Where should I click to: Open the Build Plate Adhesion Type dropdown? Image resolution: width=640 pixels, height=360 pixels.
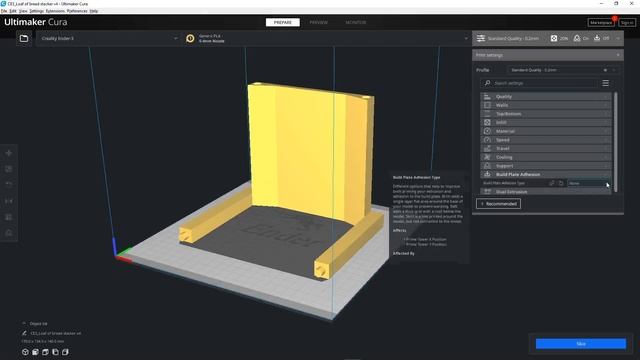(x=588, y=183)
